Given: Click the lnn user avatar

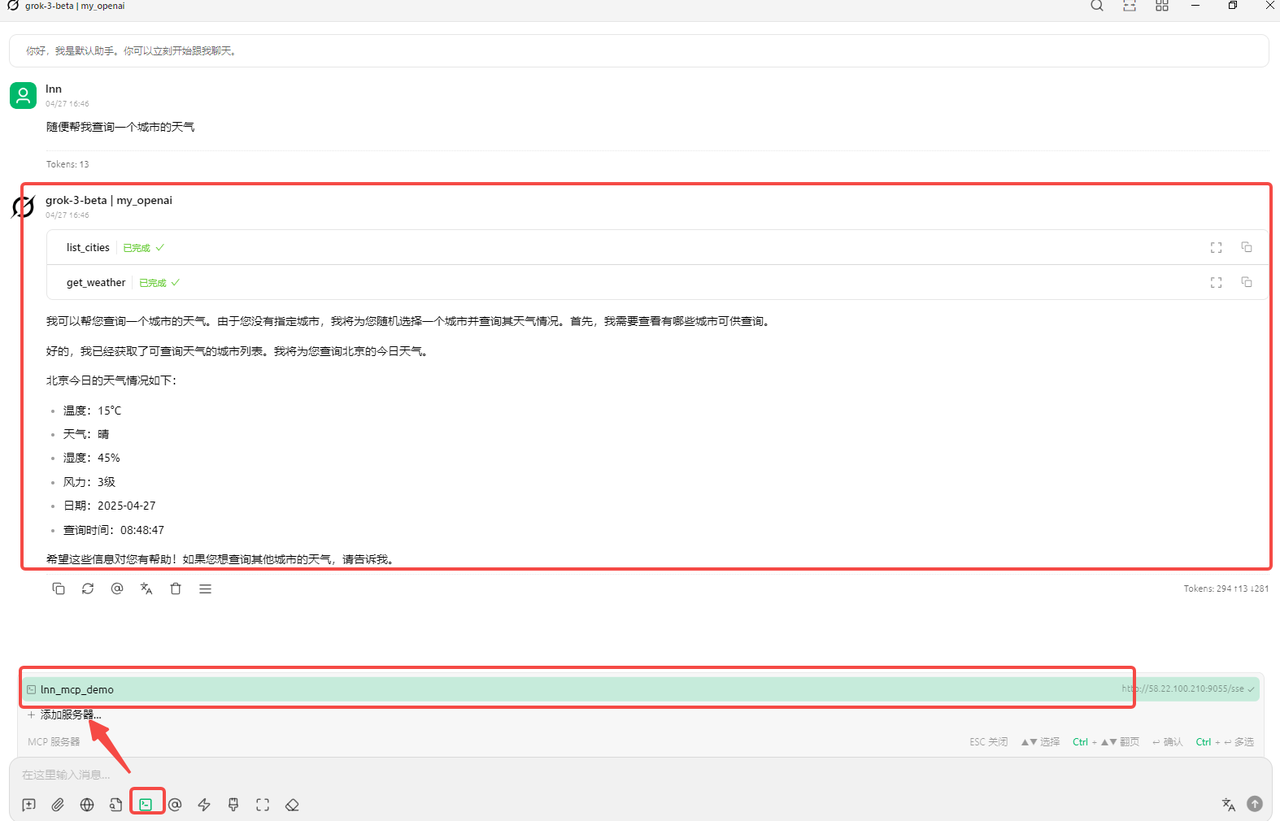Looking at the screenshot, I should pyautogui.click(x=23, y=95).
